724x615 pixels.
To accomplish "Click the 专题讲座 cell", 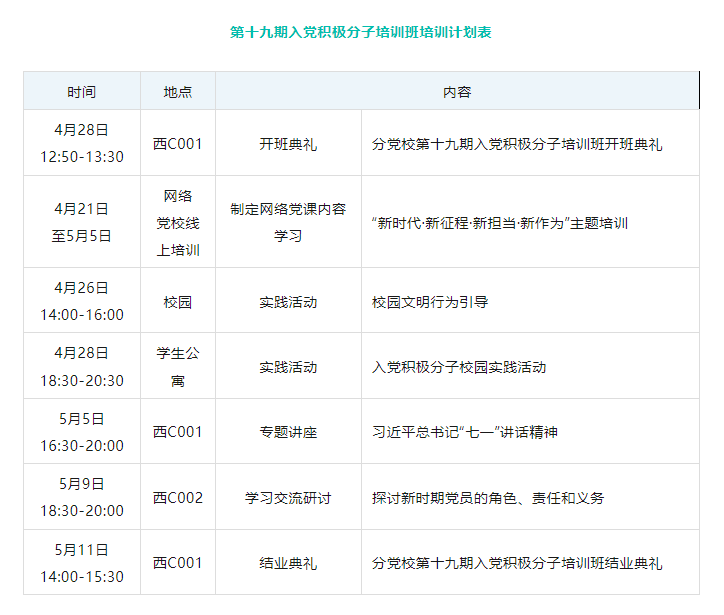I will pos(288,432).
